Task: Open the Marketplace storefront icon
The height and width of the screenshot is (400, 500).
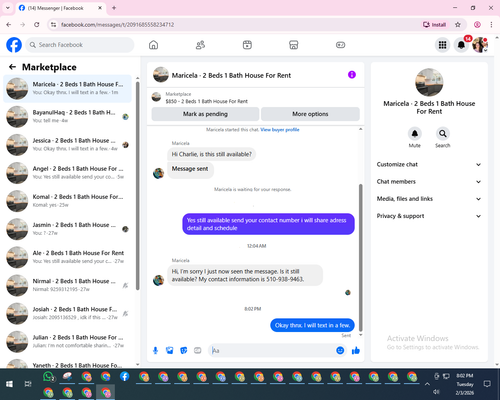Action: pyautogui.click(x=294, y=45)
